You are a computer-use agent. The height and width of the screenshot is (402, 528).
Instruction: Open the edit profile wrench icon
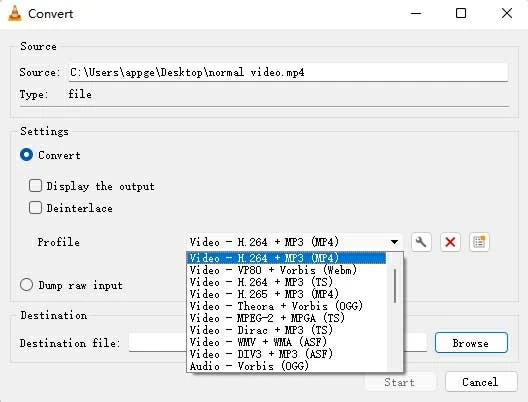421,242
